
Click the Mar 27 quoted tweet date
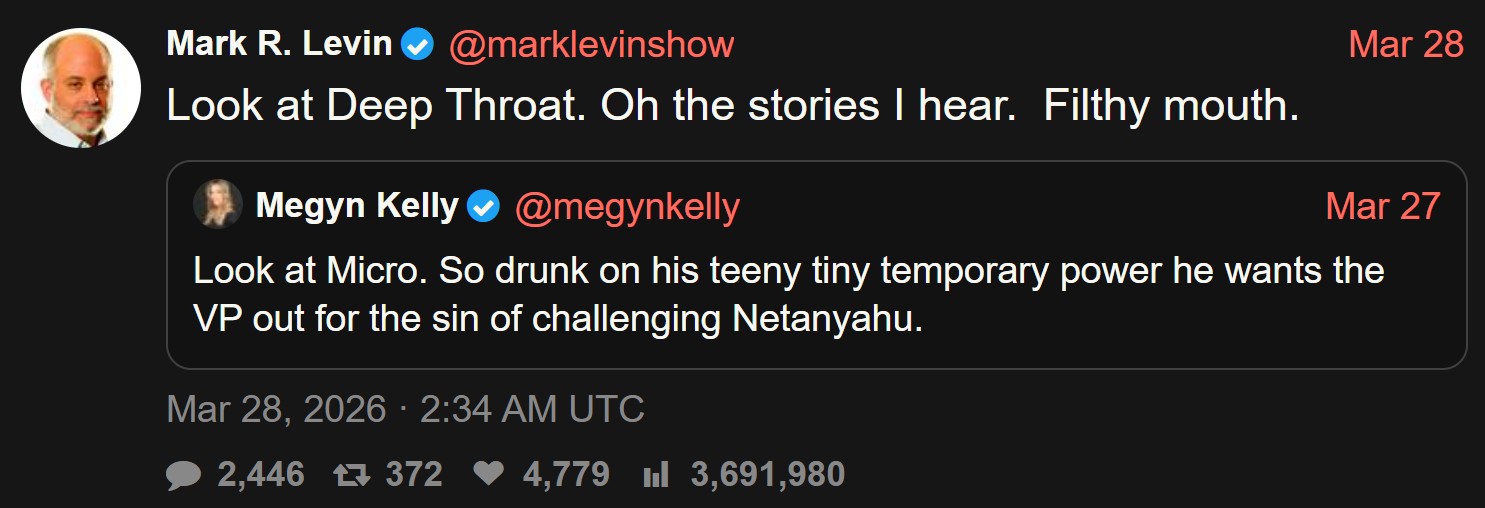pyautogui.click(x=1382, y=206)
